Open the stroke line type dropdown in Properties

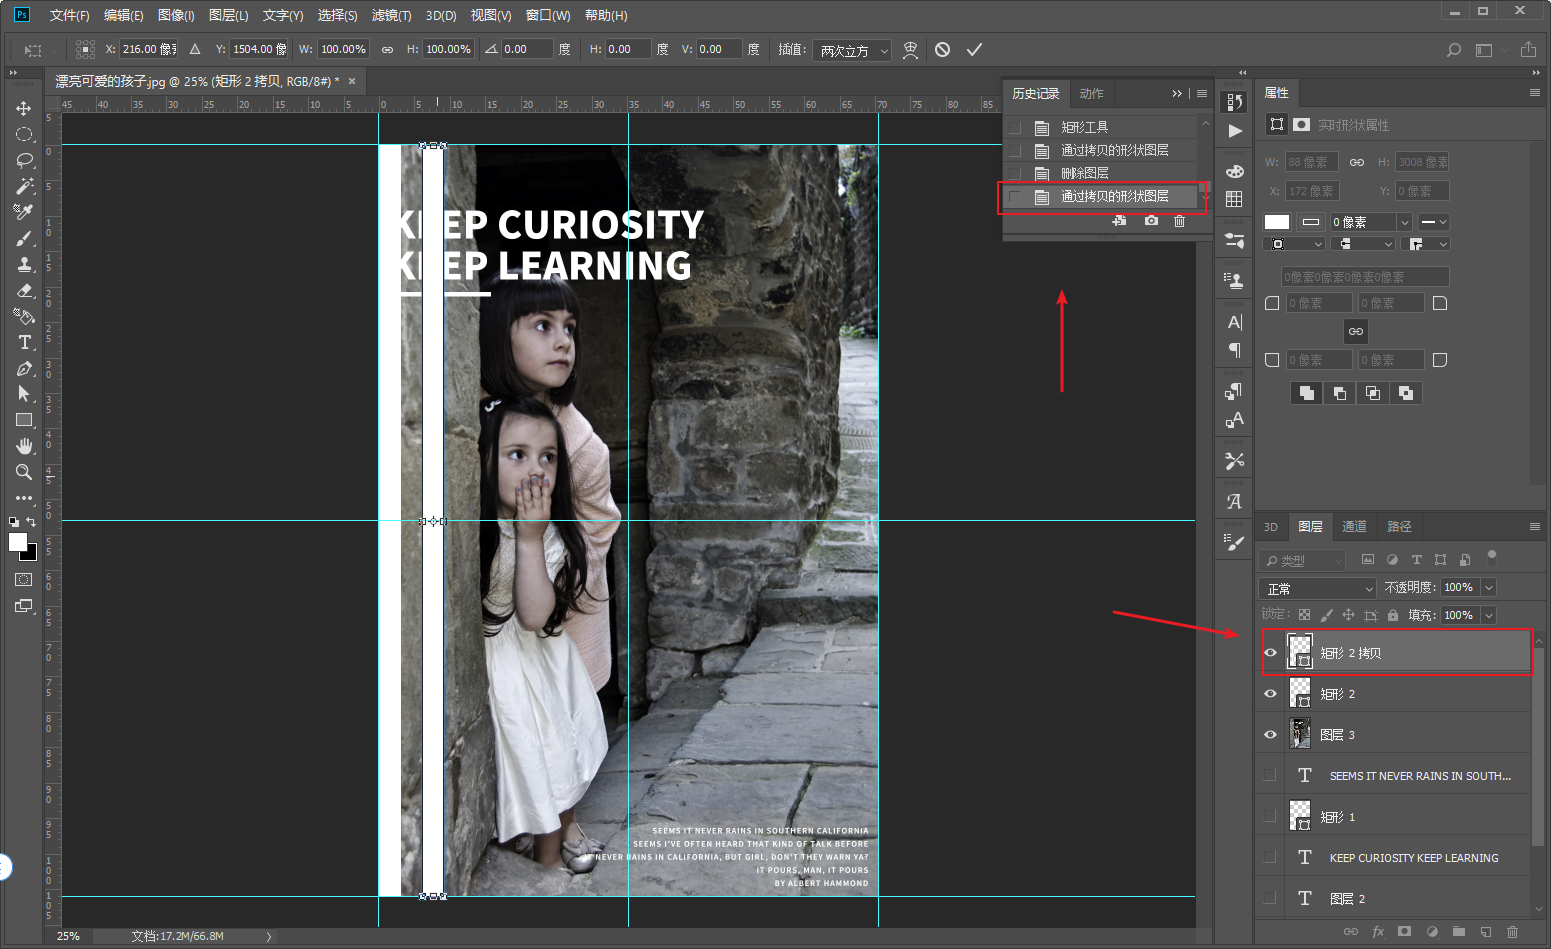coord(1434,222)
